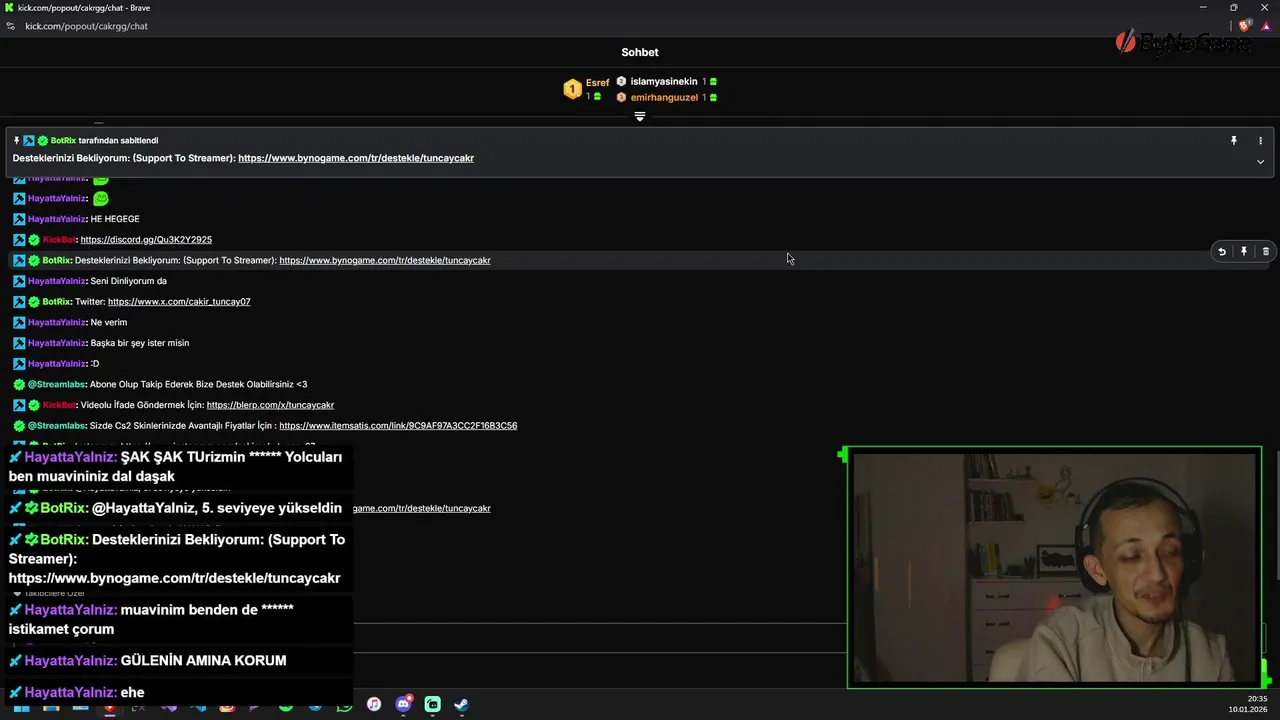Click verified badge before @Streamlabs itemsatis message

coord(19,426)
